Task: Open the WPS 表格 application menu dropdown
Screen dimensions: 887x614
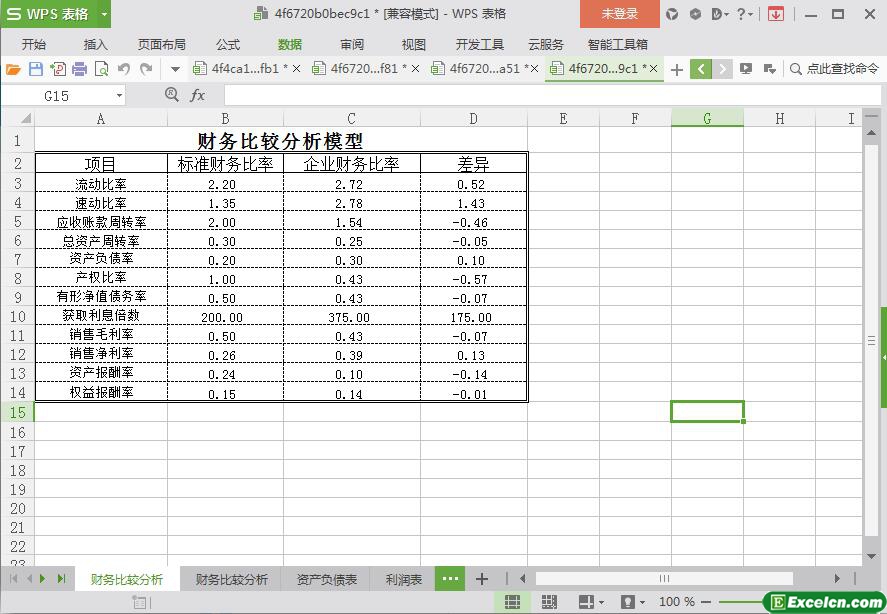Action: click(x=104, y=14)
